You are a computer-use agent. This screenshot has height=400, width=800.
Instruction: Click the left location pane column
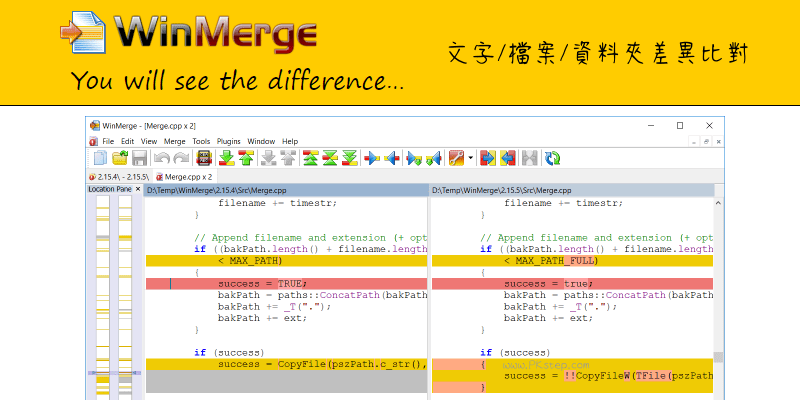coord(103,297)
